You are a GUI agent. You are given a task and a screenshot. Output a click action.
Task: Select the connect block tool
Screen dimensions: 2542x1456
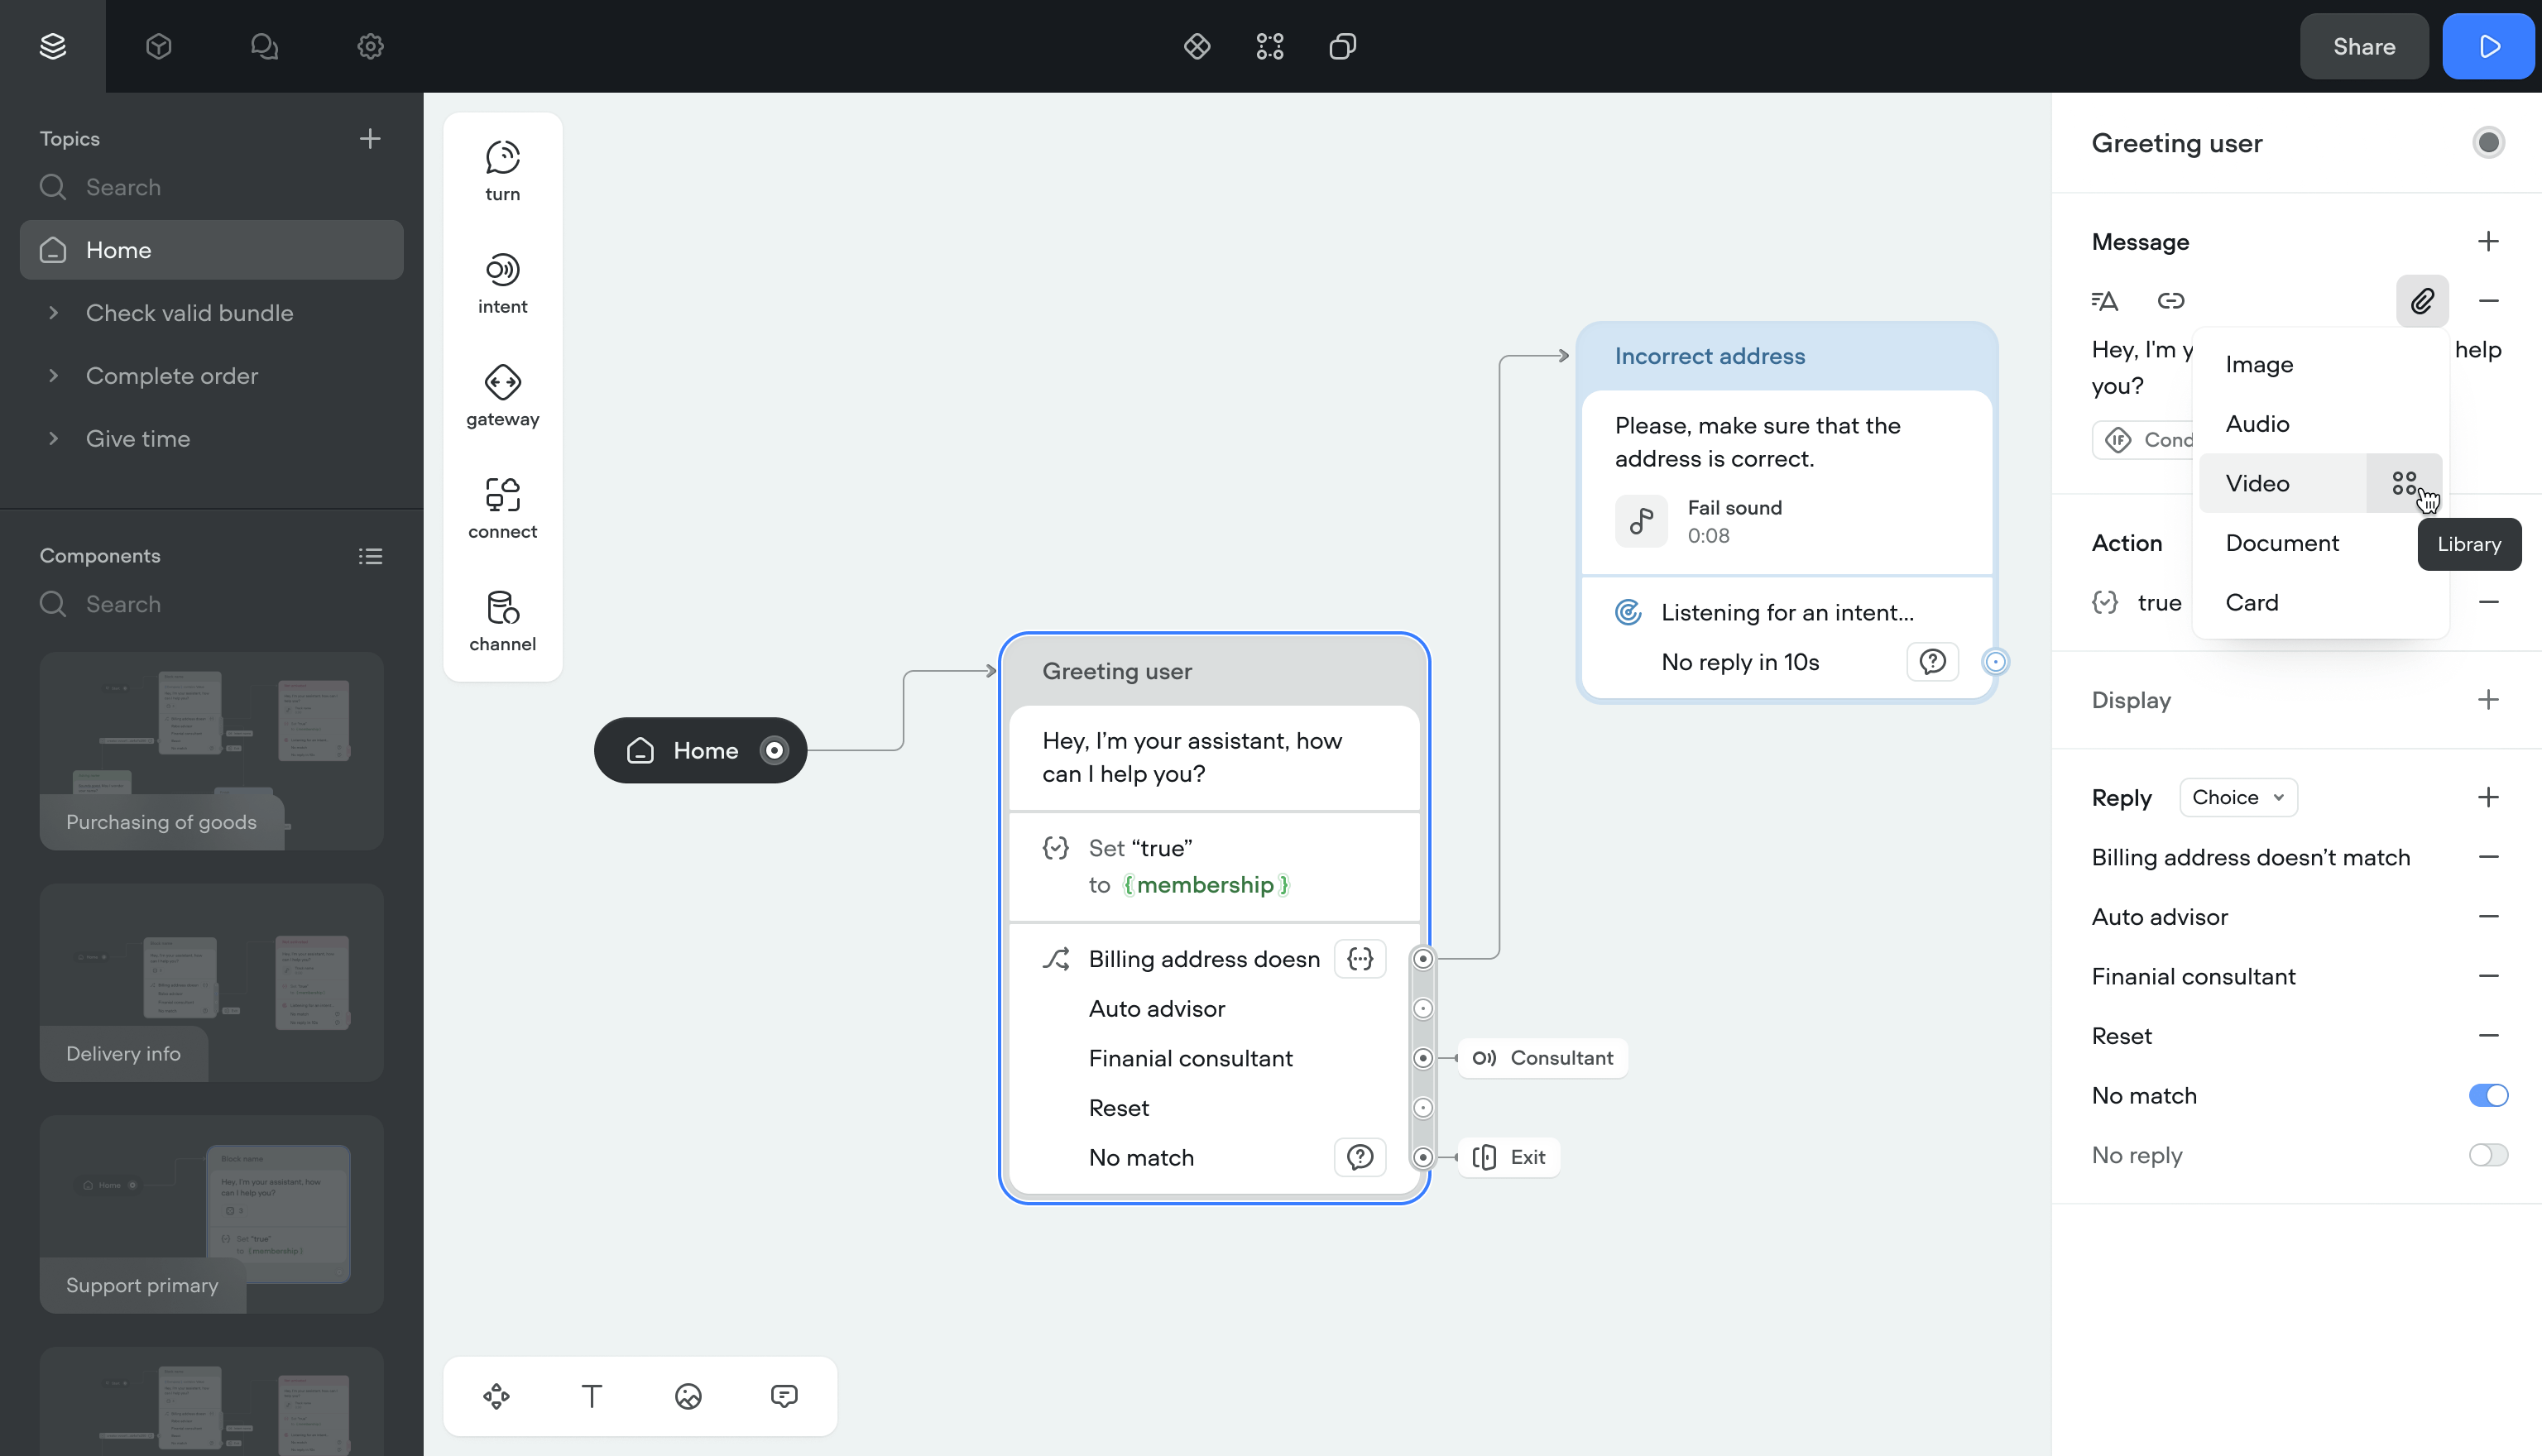502,508
